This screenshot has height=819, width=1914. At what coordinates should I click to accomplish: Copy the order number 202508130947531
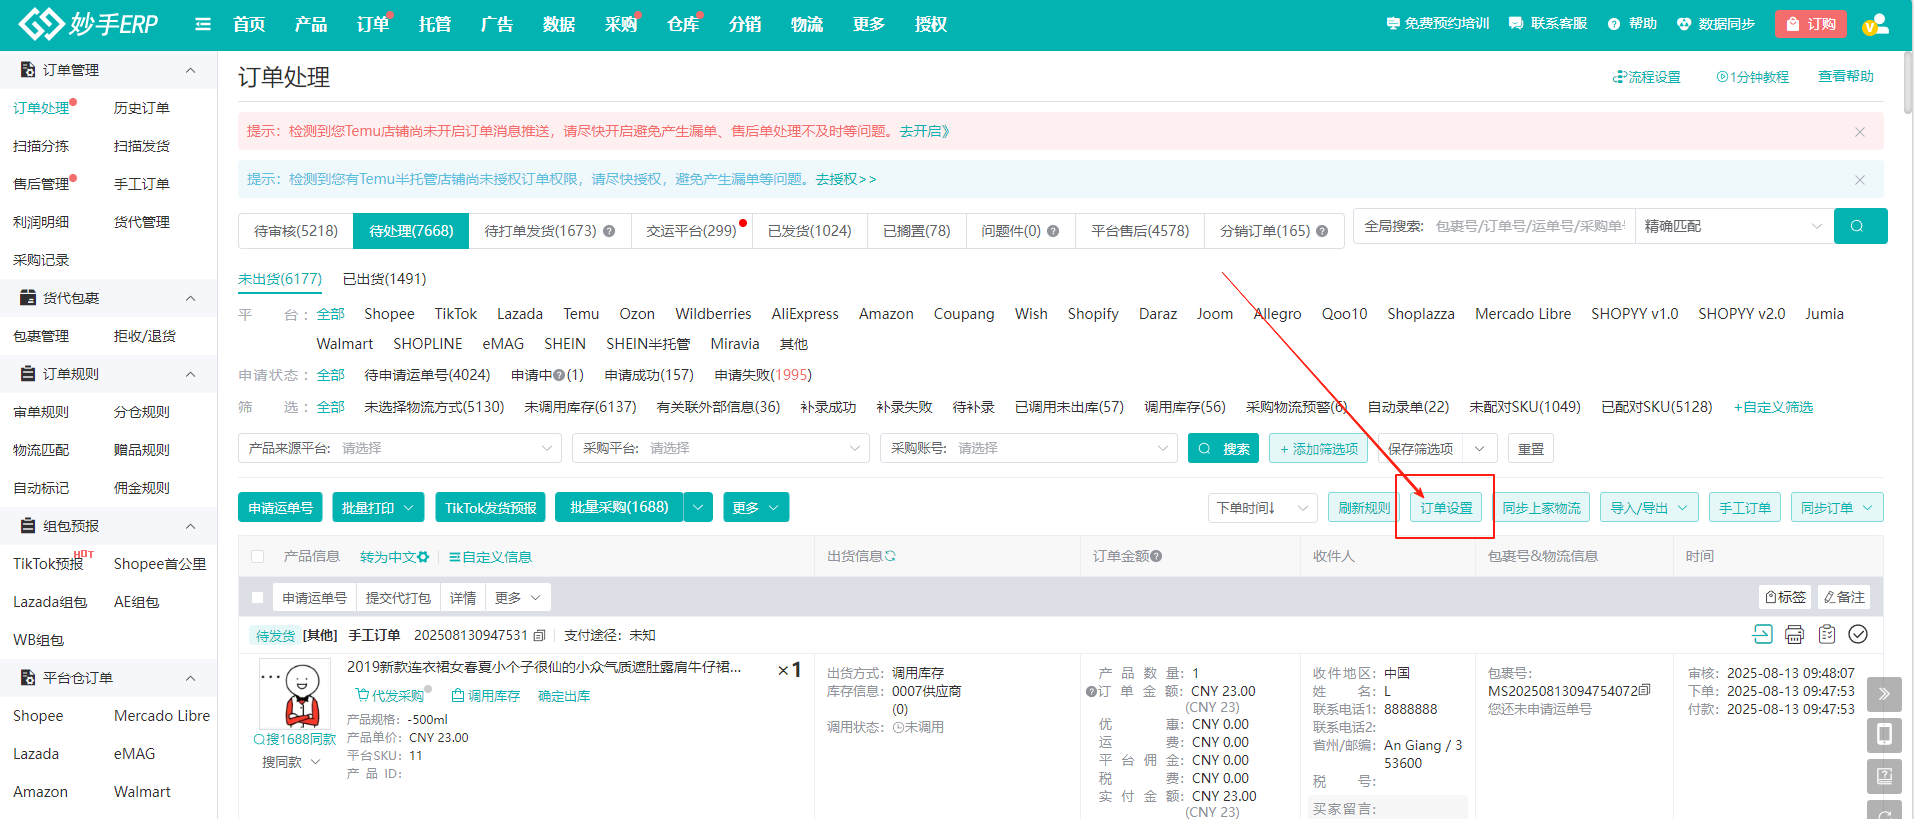(x=540, y=635)
